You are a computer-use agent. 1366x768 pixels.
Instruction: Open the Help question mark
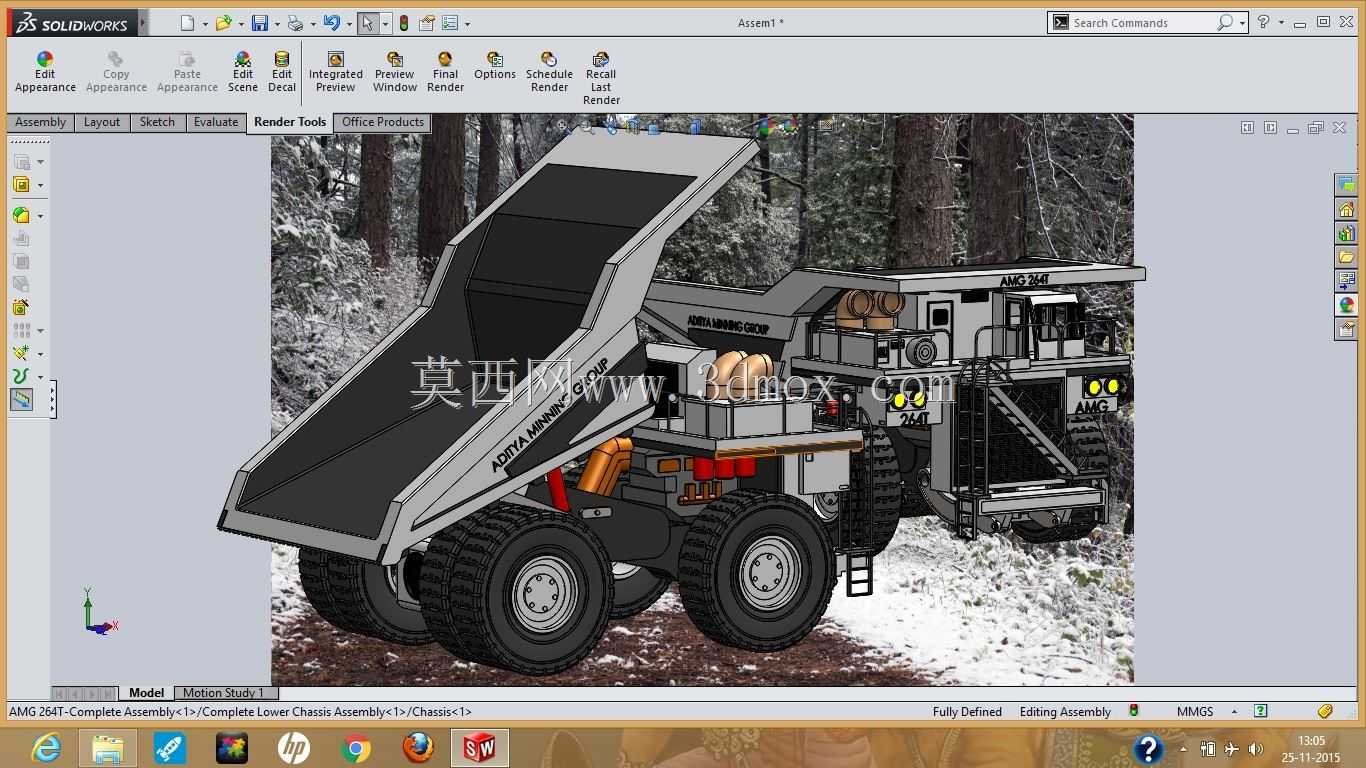1265,22
